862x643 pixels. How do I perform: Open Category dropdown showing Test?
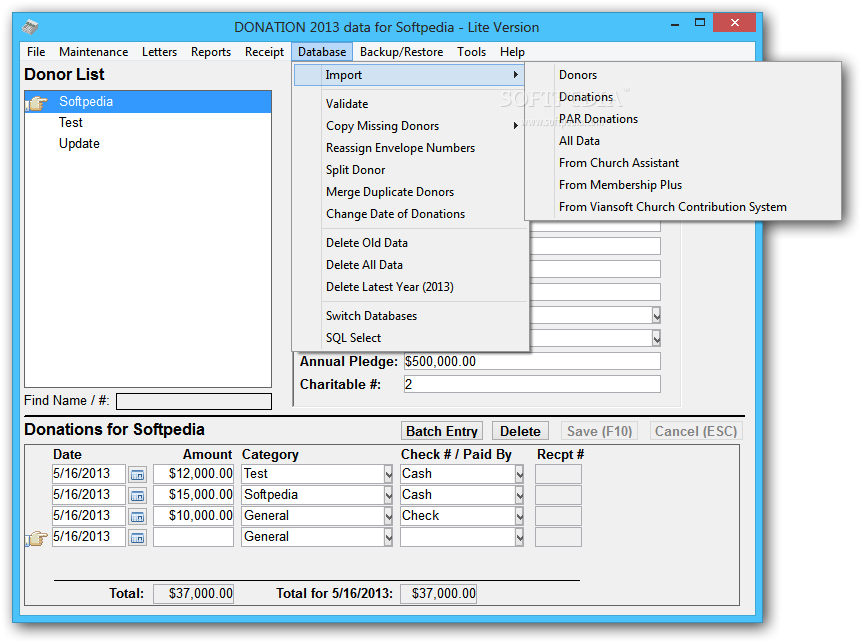388,474
